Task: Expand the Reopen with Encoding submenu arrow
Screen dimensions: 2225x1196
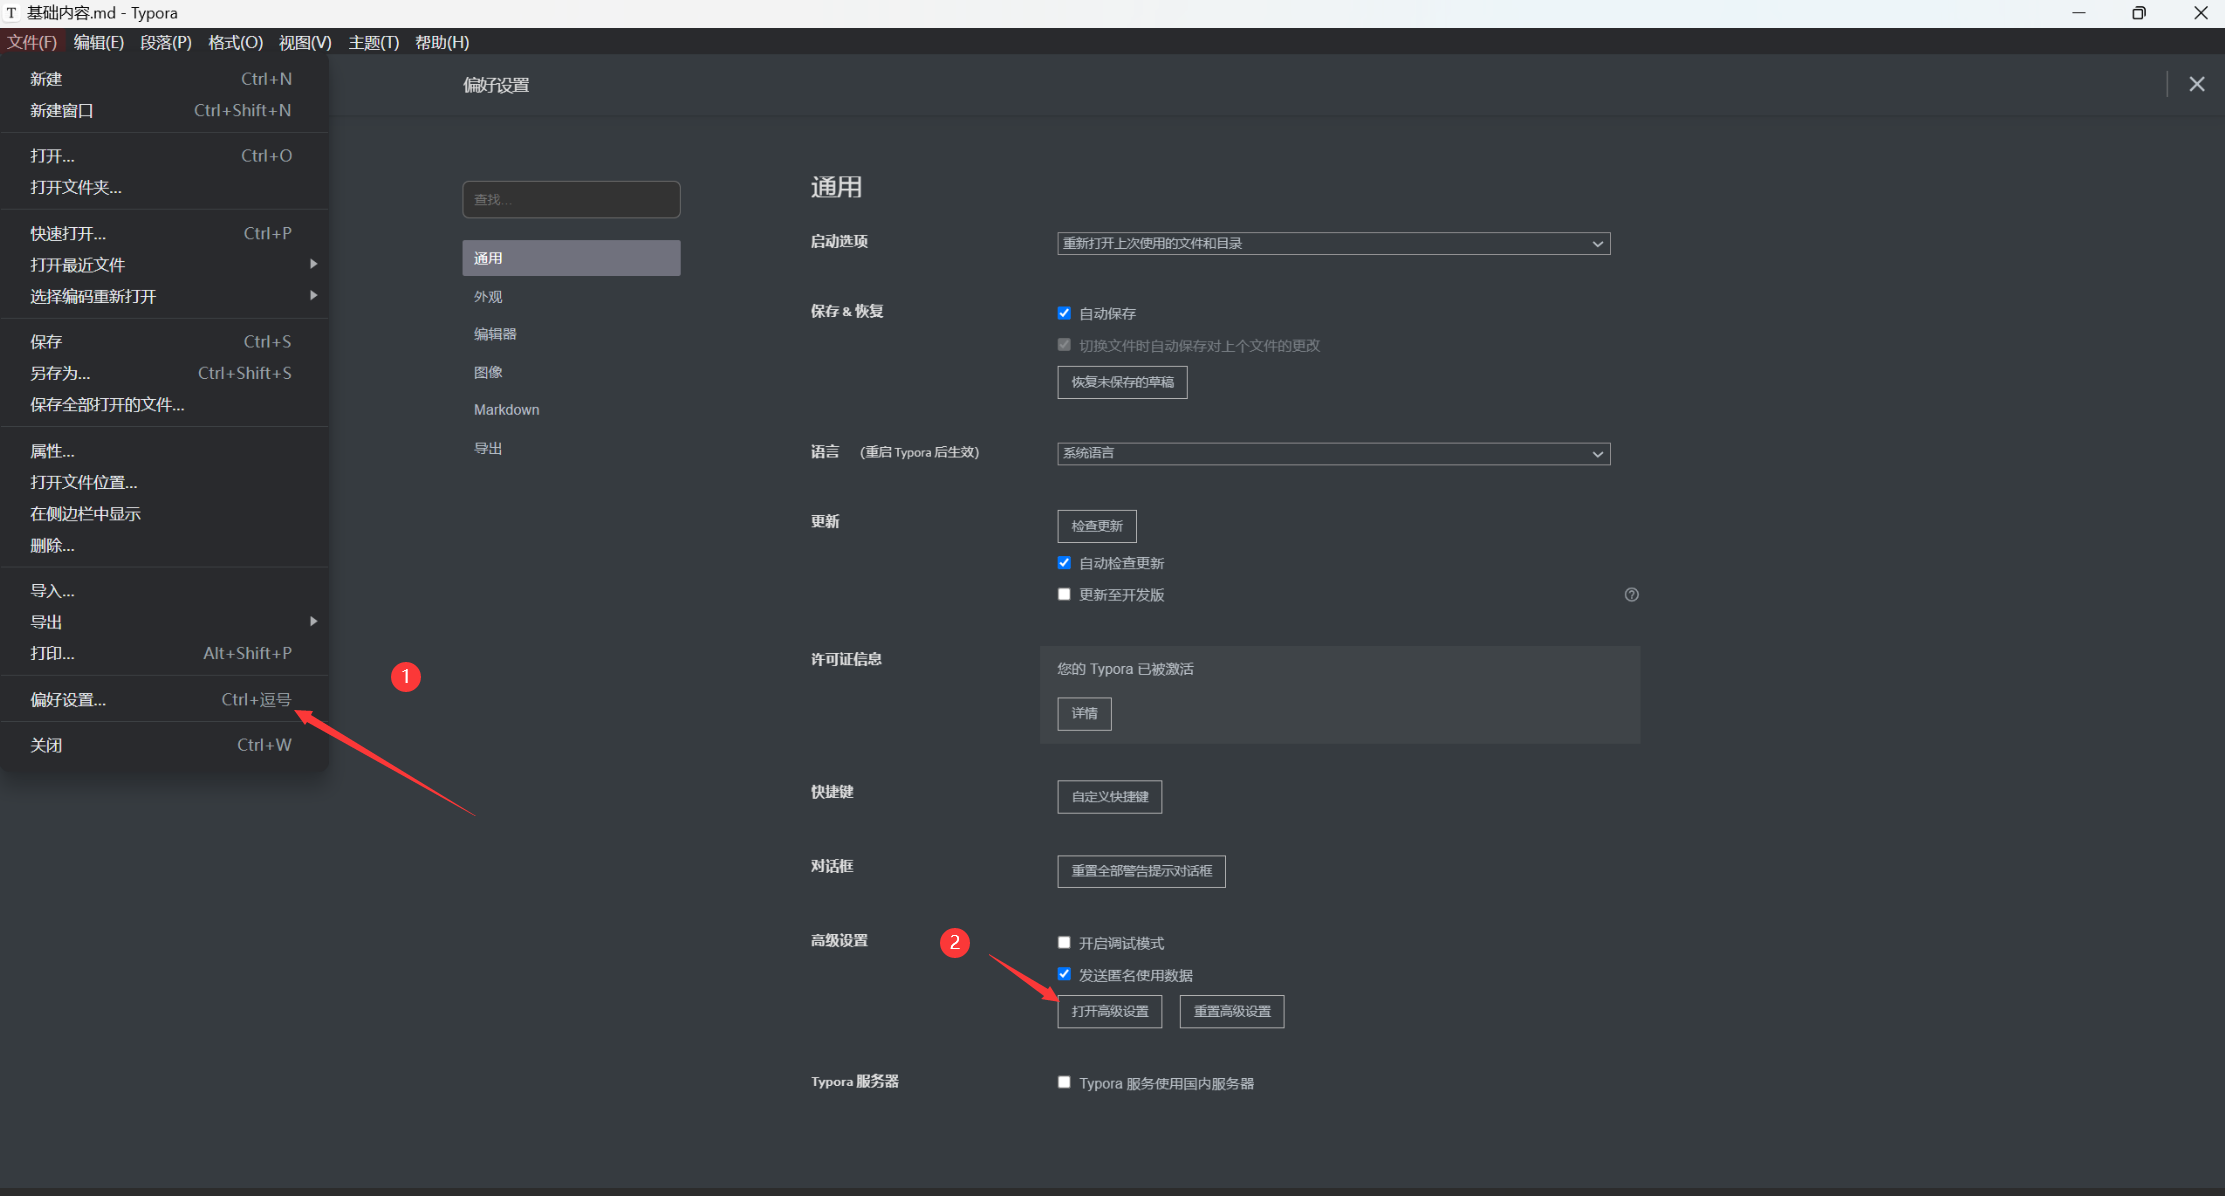Action: (313, 296)
